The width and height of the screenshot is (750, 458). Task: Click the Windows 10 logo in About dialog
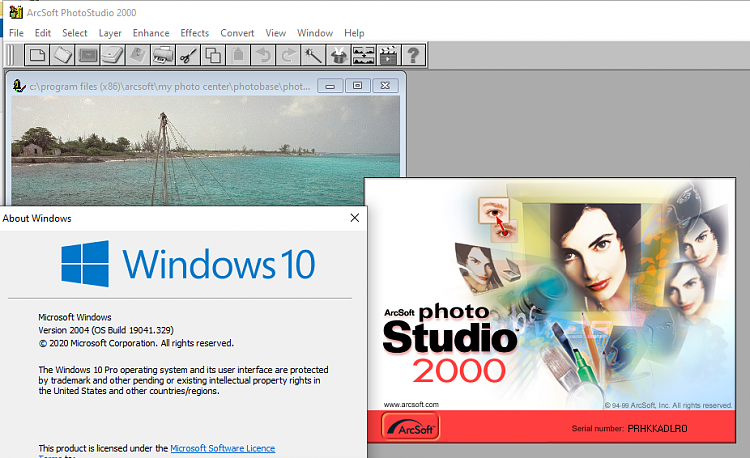[188, 263]
